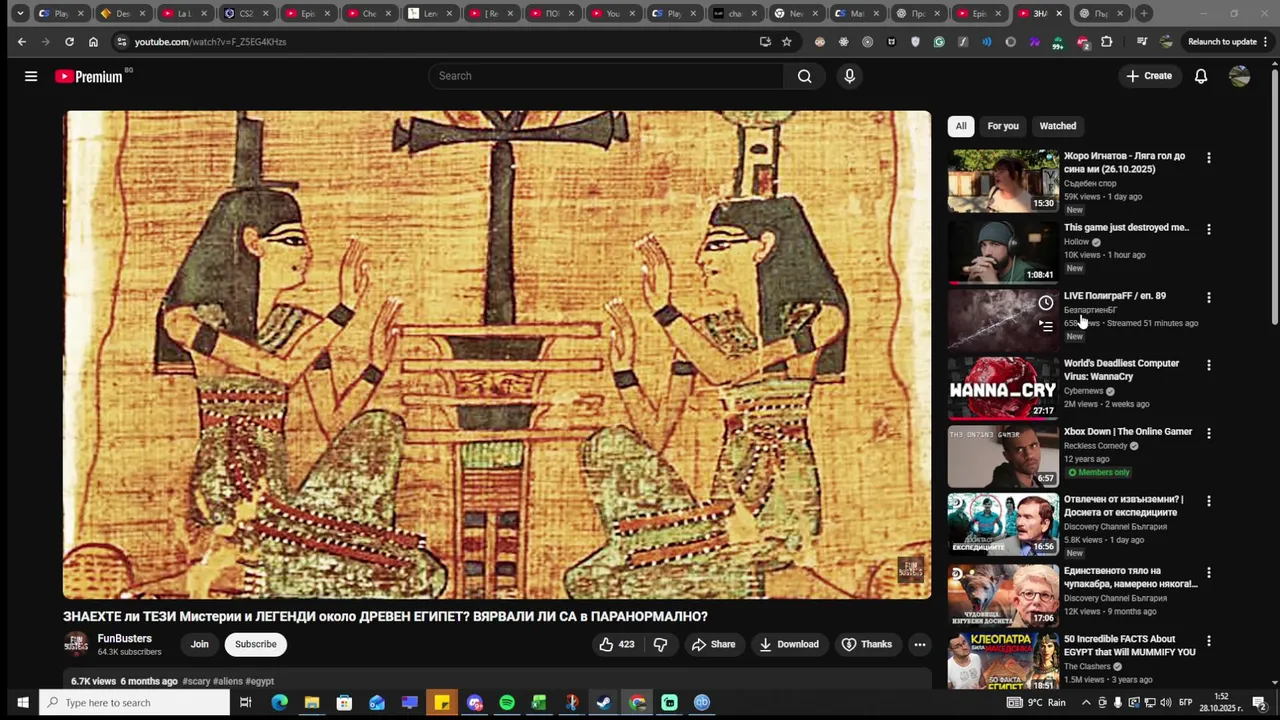Screen dimensions: 1280x720
Task: Open Spotify from the taskbar
Action: [507, 703]
